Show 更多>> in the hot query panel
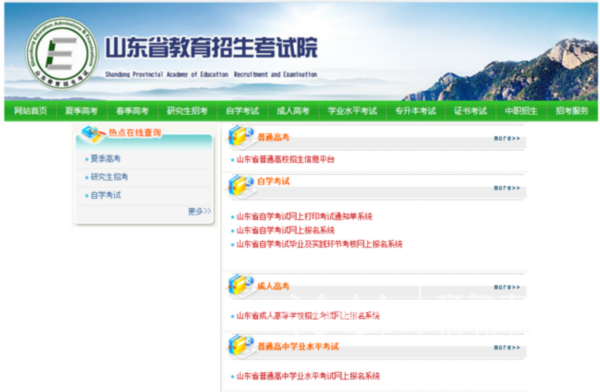This screenshot has width=600, height=392. (x=199, y=211)
